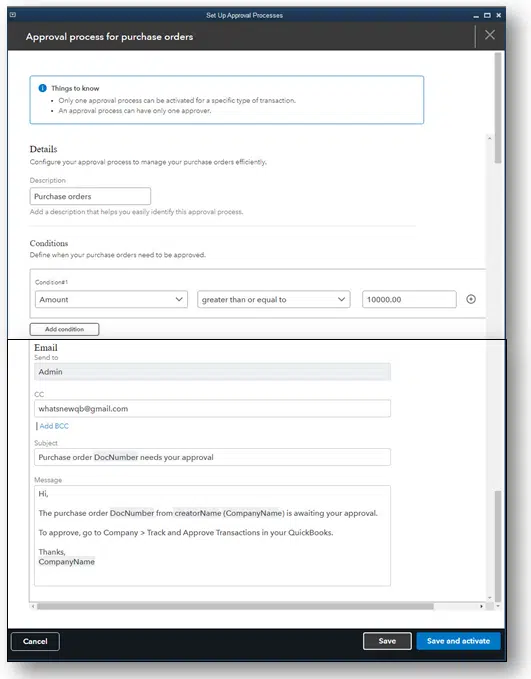The height and width of the screenshot is (679, 531).
Task: Open the Amount condition dropdown
Action: (x=111, y=299)
